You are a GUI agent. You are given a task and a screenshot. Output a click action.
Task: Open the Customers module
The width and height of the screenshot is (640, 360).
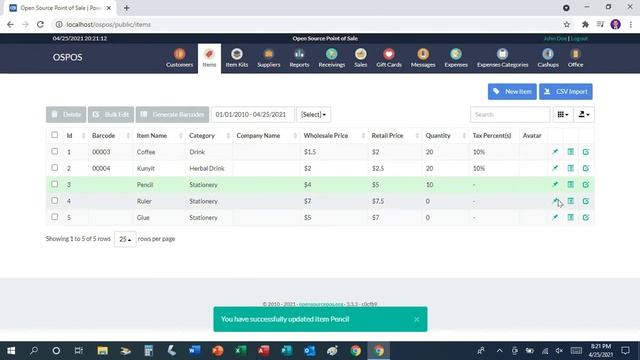tap(179, 58)
